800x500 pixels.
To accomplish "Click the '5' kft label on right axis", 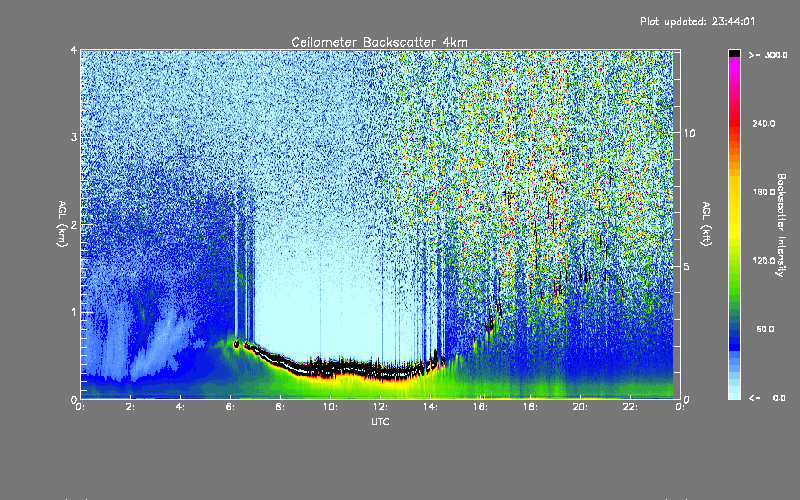I will (x=687, y=266).
